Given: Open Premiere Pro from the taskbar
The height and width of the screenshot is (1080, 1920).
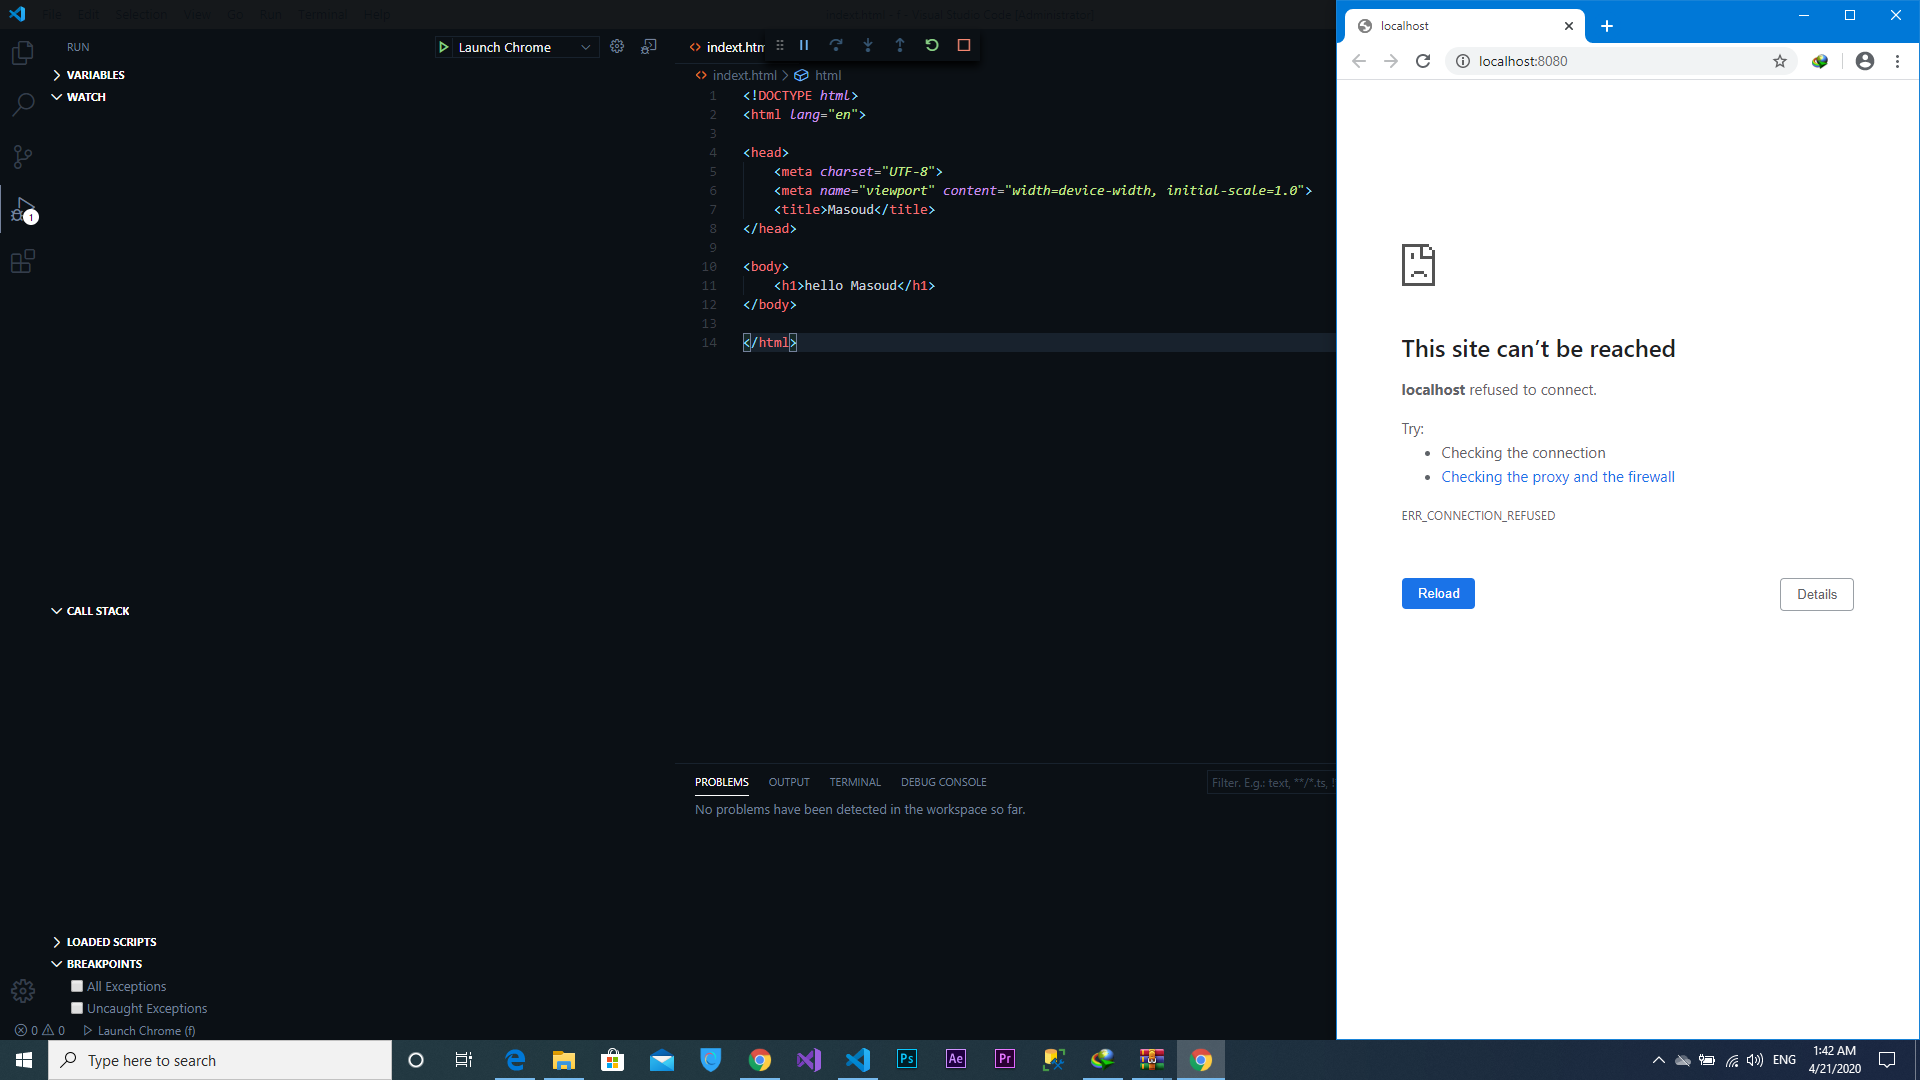Looking at the screenshot, I should pyautogui.click(x=1005, y=1060).
